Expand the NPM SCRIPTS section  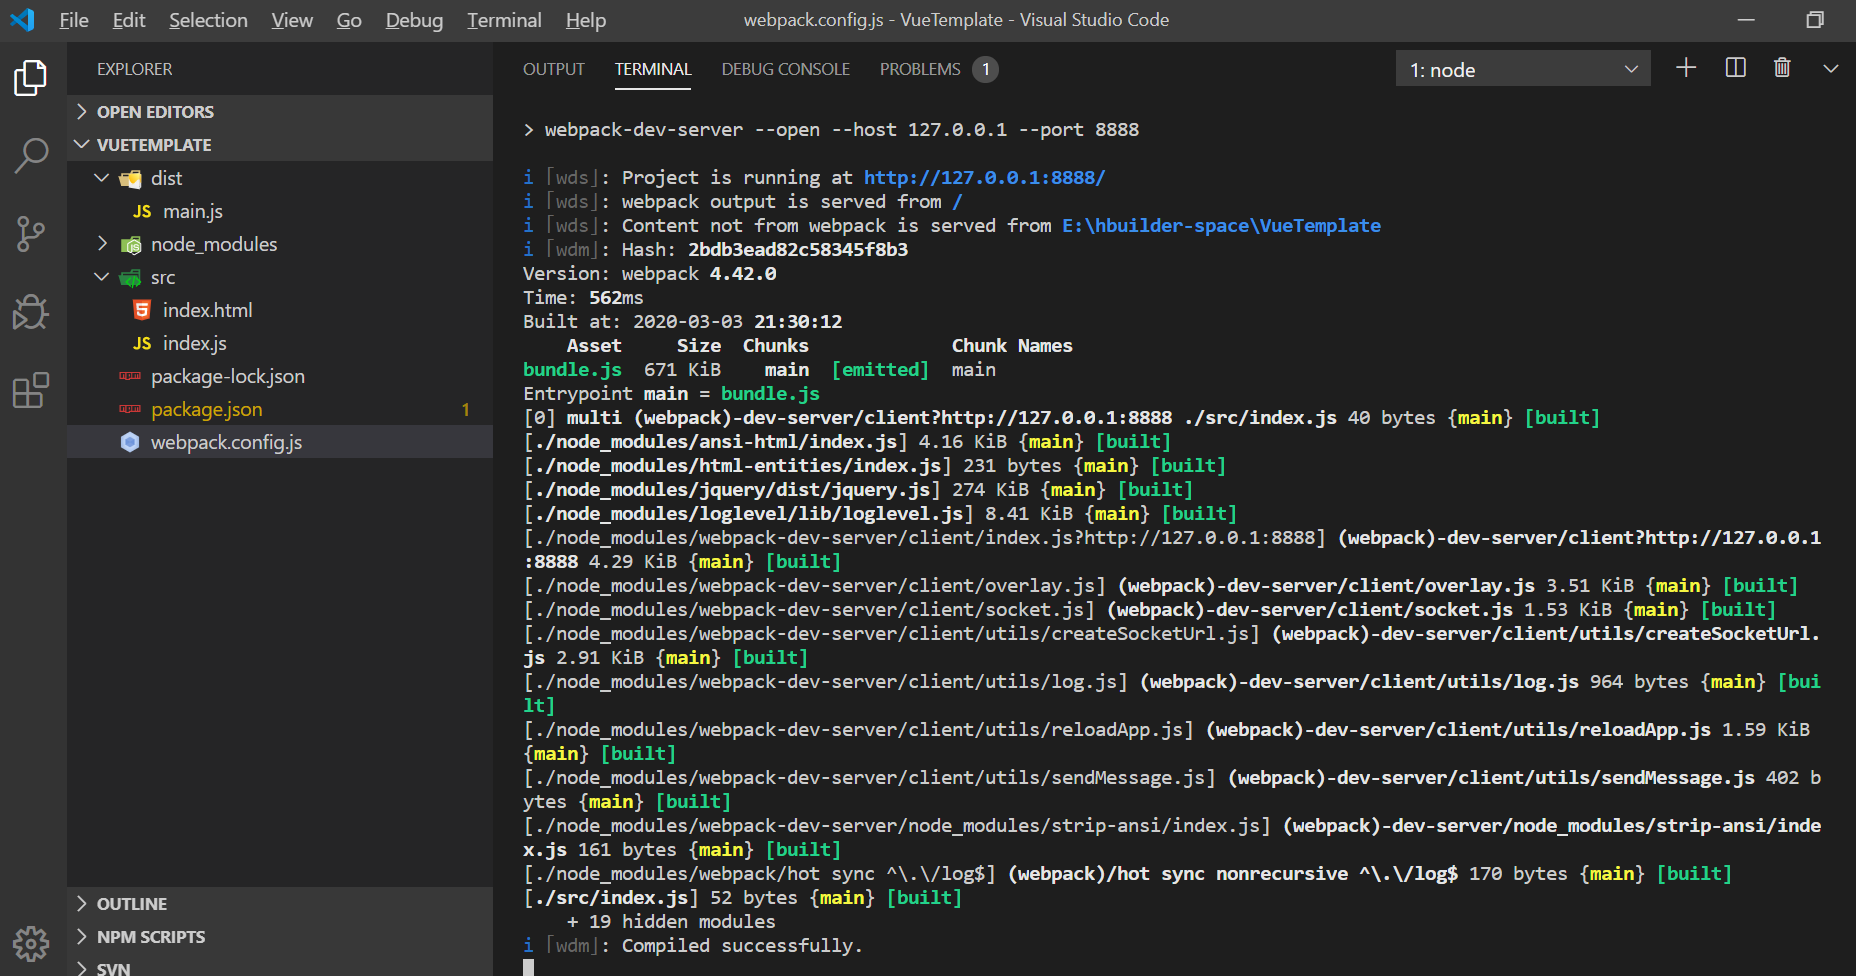tap(82, 936)
